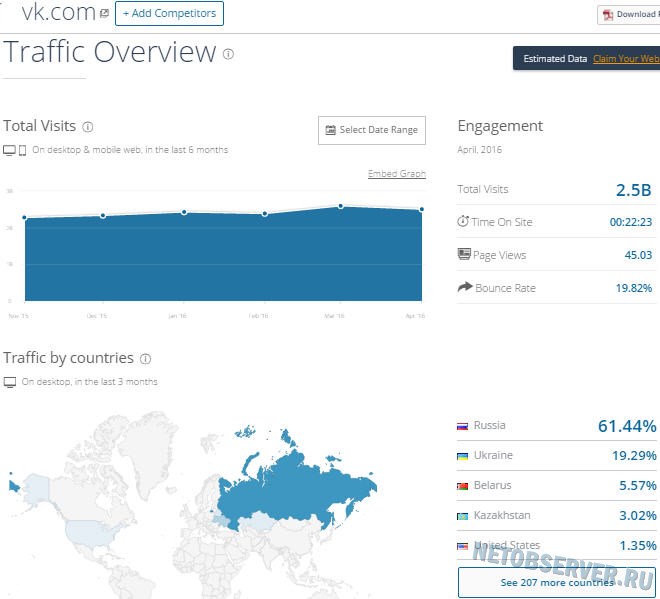Show Traffic by countries info icon
The image size is (660, 599).
[x=146, y=359]
